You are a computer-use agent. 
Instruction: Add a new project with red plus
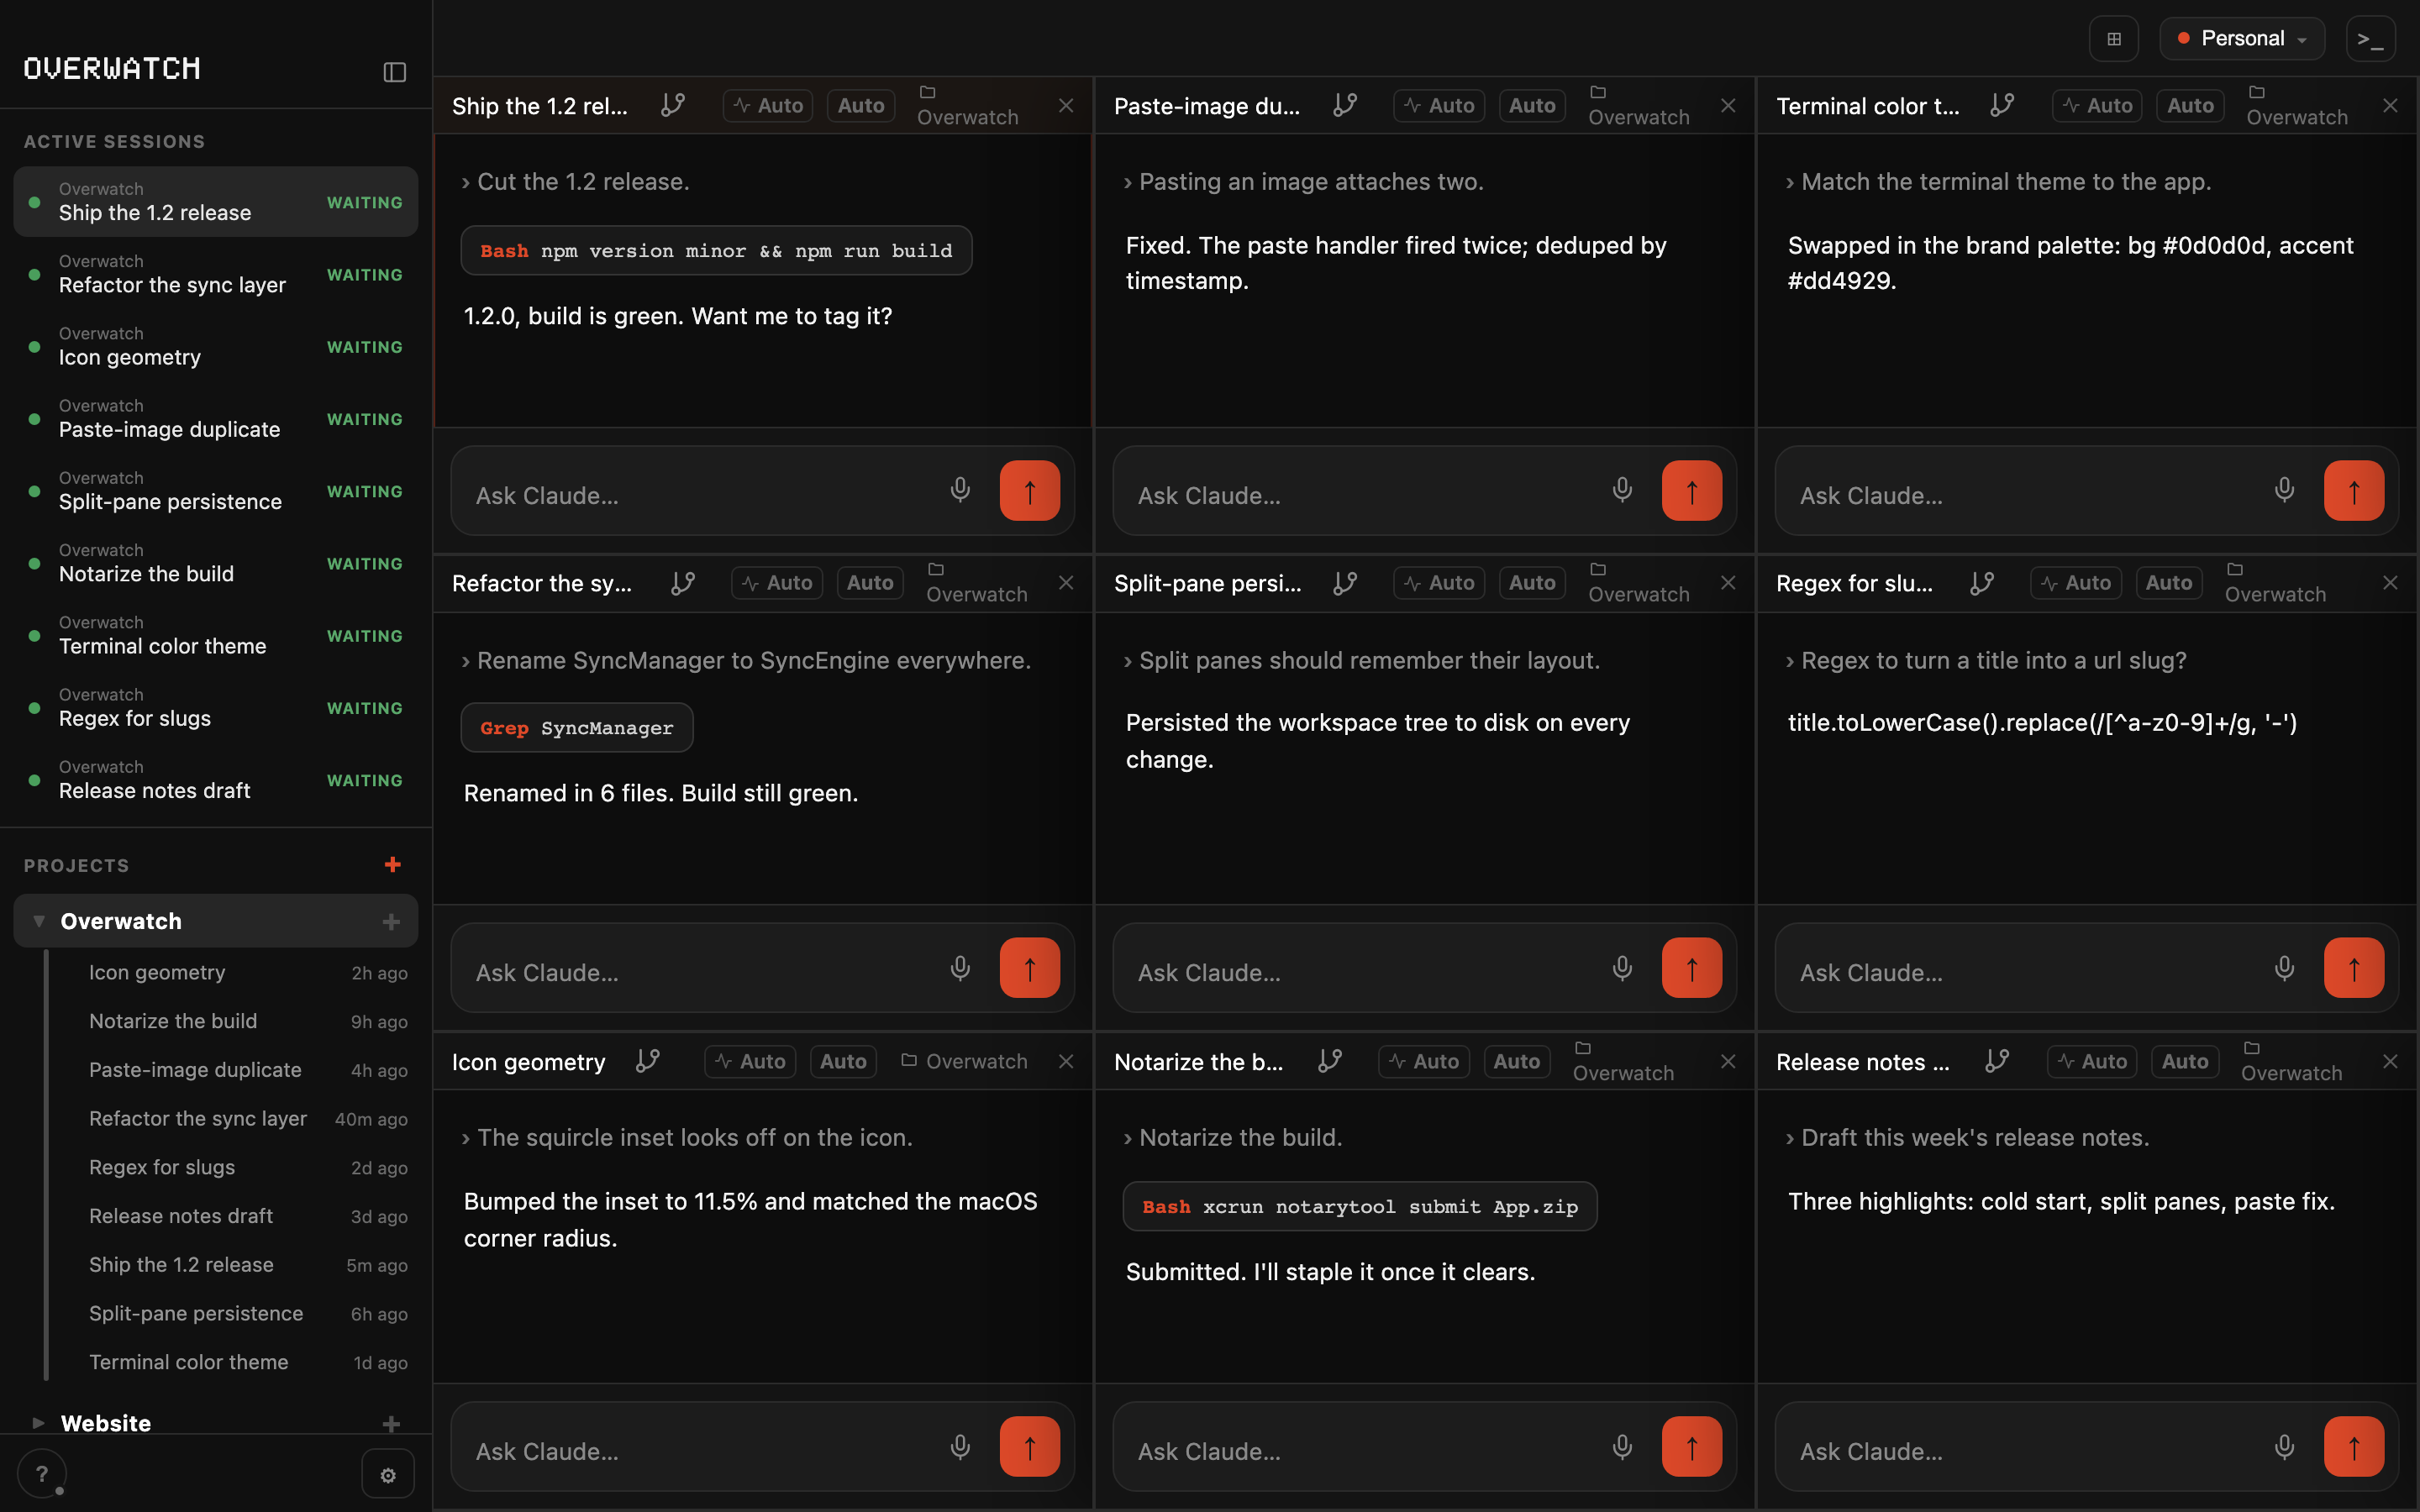pyautogui.click(x=392, y=864)
